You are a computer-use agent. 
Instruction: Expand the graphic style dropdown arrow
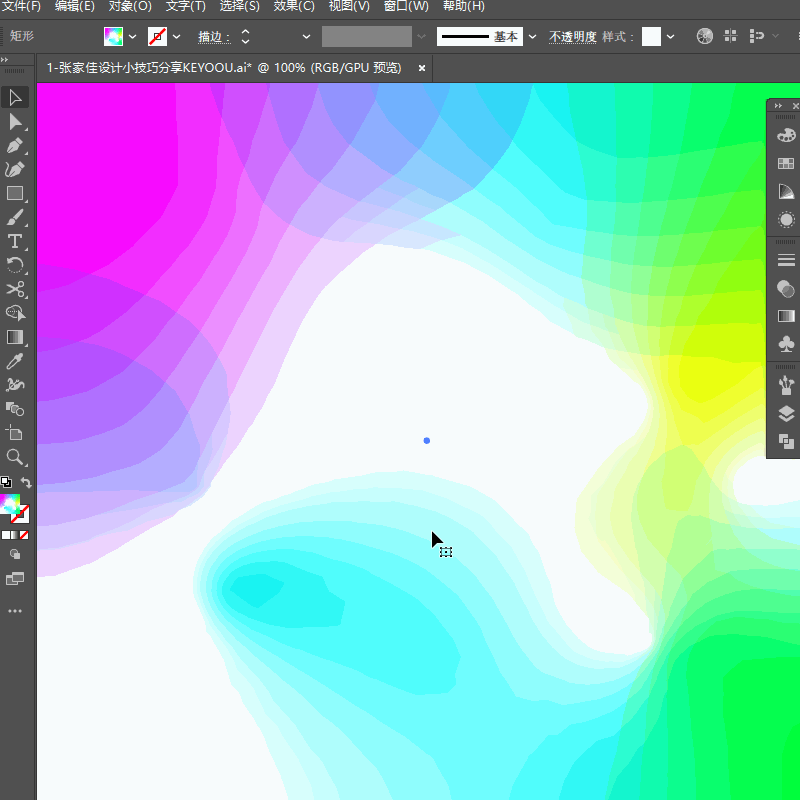pyautogui.click(x=670, y=37)
